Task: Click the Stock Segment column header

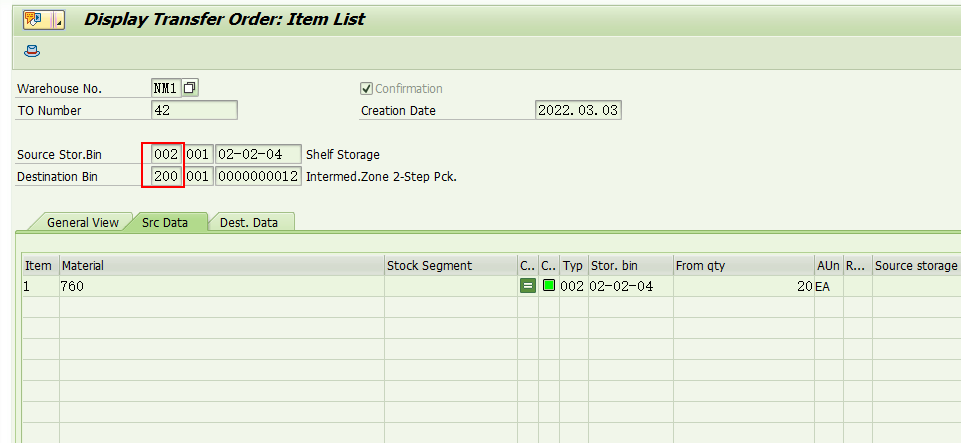Action: (448, 265)
